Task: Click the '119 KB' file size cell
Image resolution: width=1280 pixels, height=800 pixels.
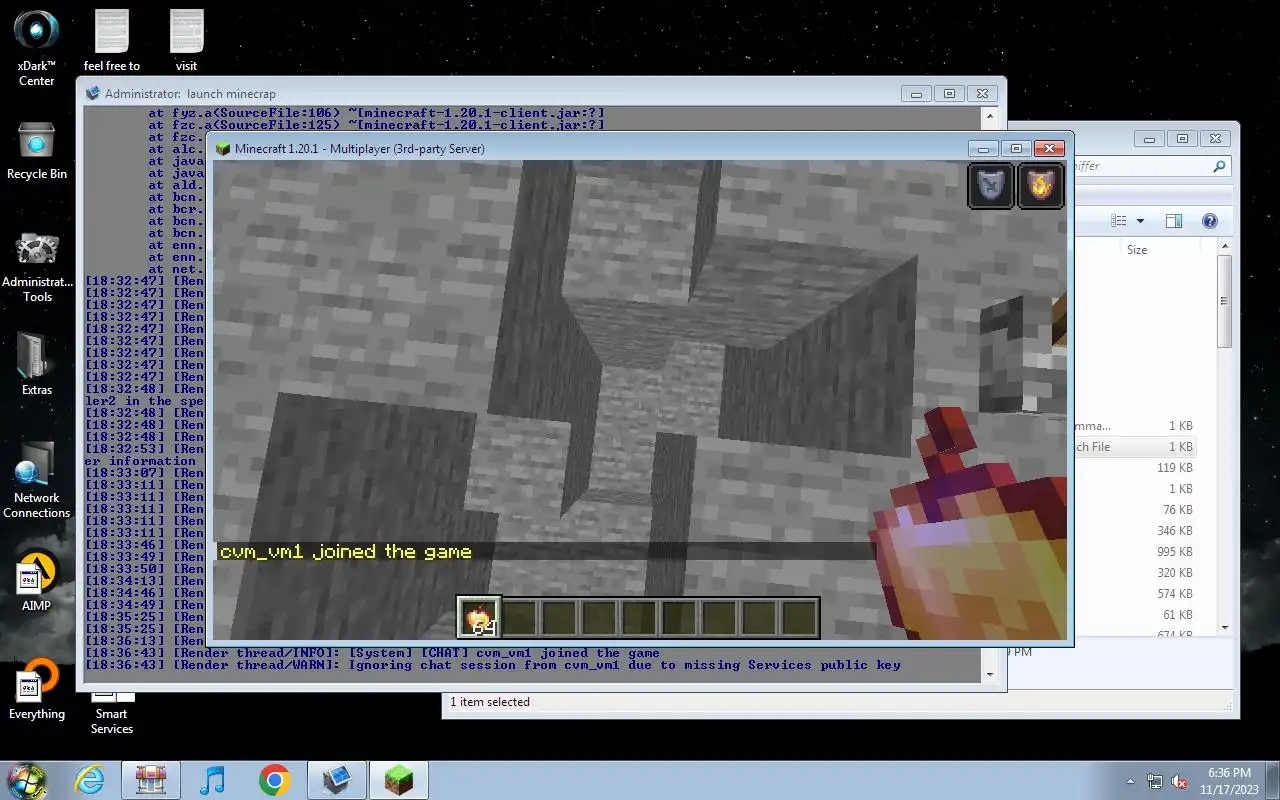Action: coord(1174,467)
